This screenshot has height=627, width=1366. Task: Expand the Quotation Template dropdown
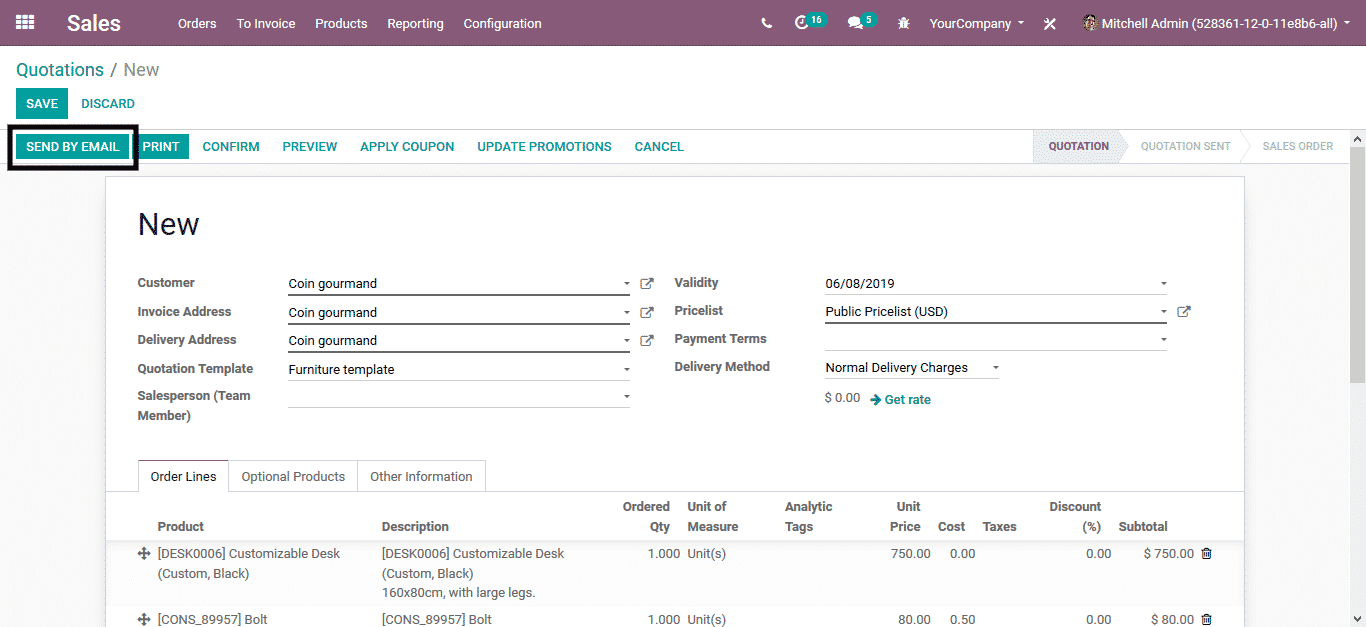coord(627,370)
